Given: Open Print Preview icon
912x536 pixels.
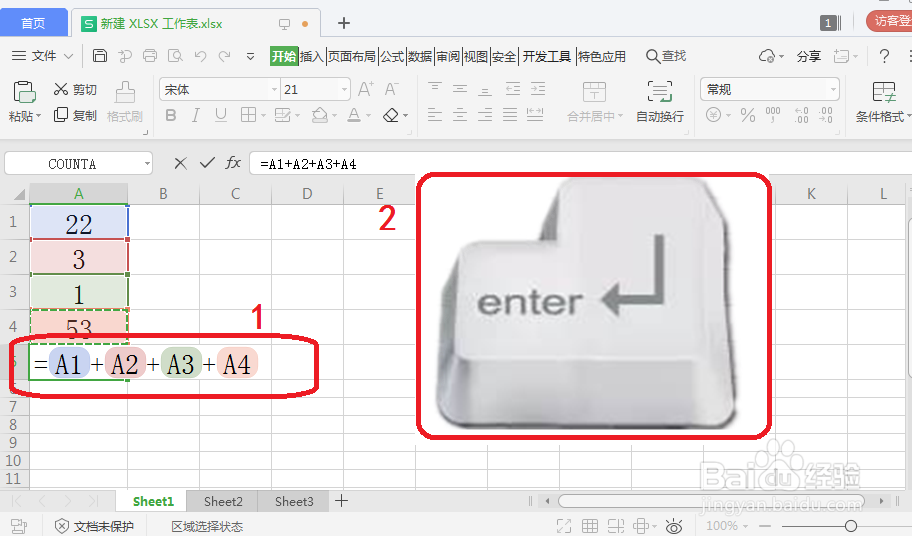Looking at the screenshot, I should click(175, 56).
